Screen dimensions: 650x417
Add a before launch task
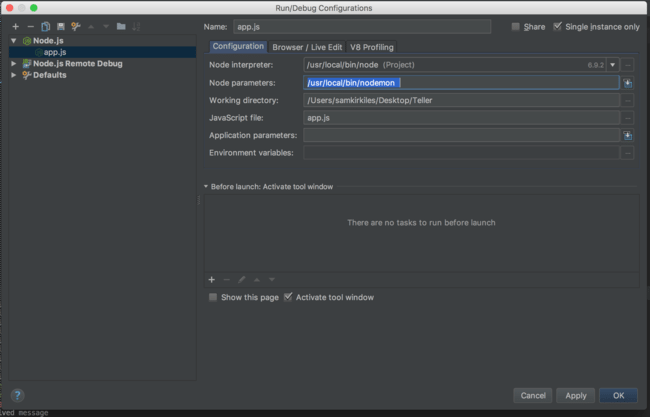pos(211,279)
